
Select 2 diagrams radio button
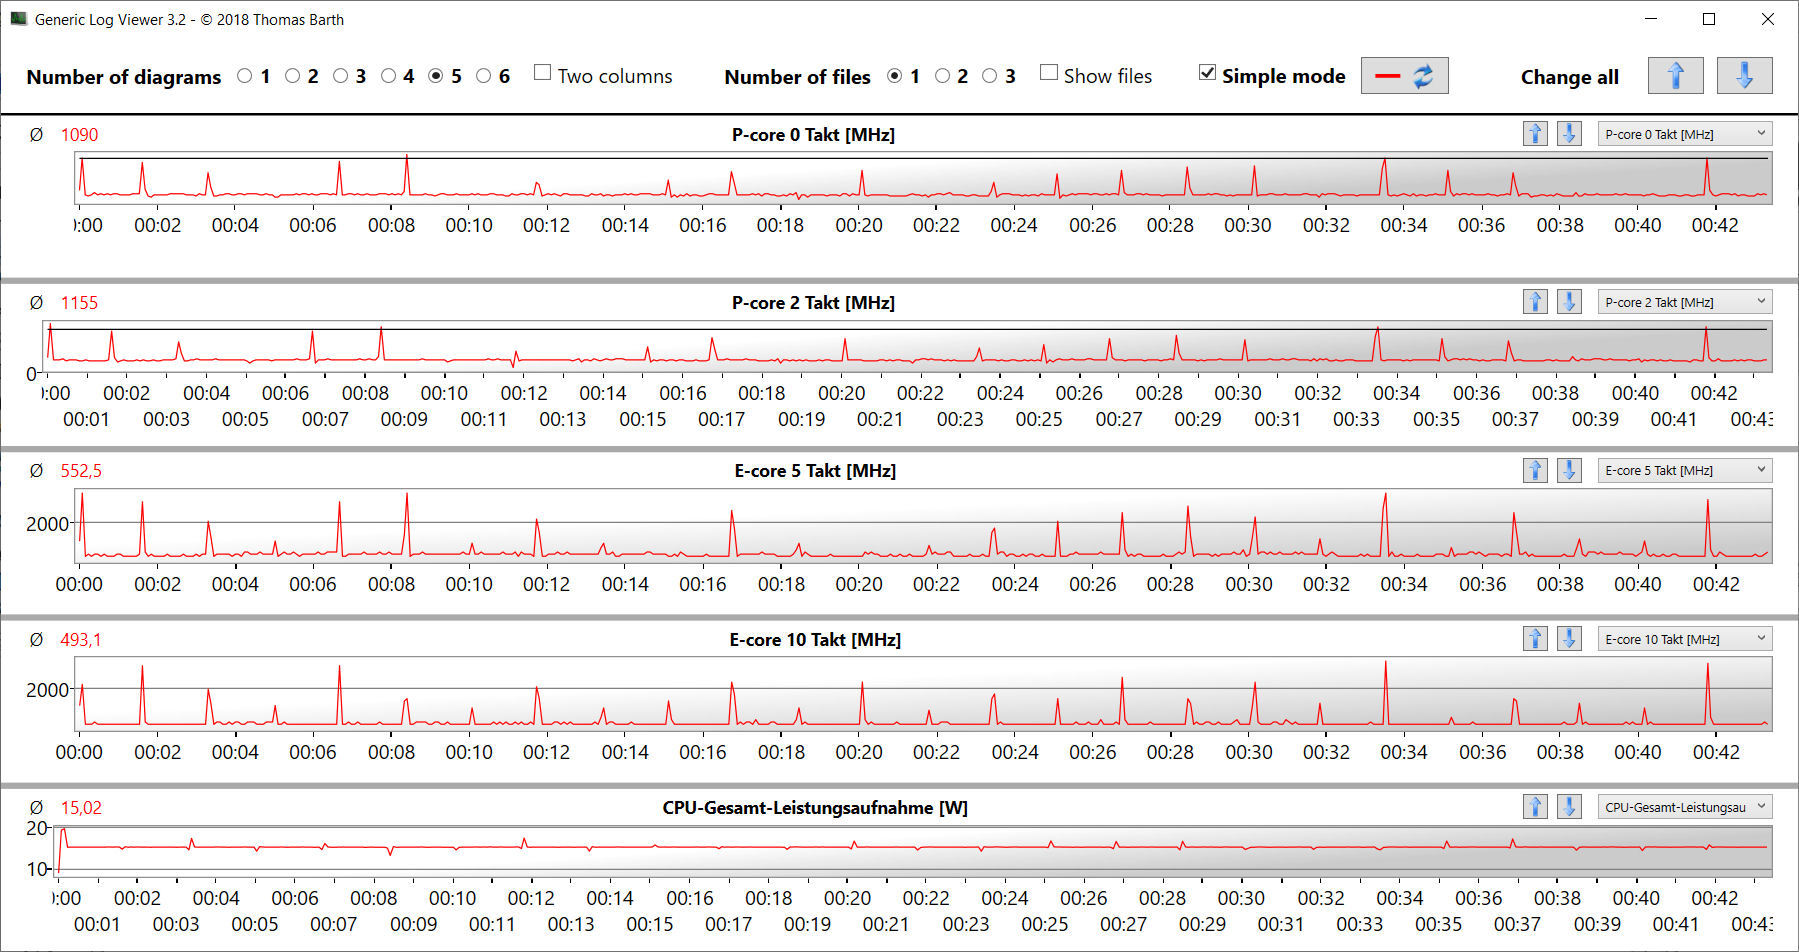coord(293,76)
